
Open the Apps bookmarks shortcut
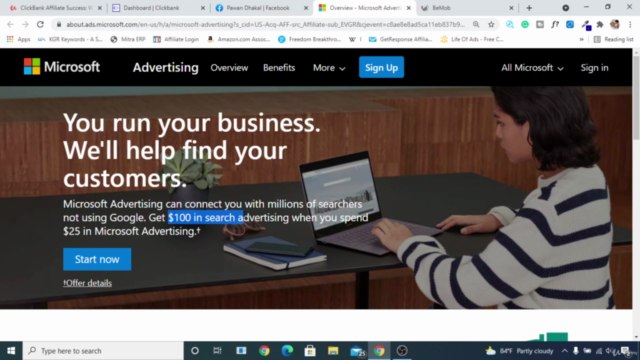click(x=18, y=39)
